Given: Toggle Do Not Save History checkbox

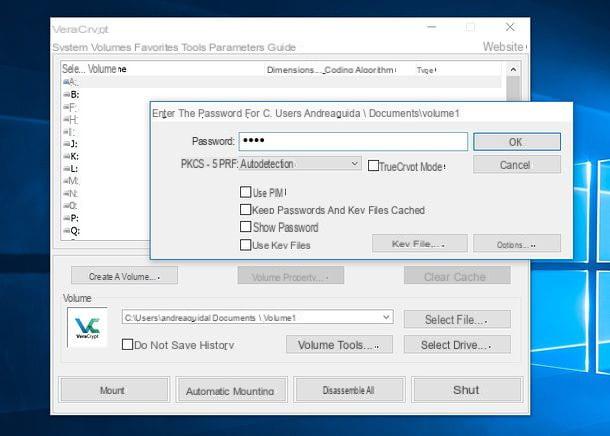Looking at the screenshot, I should pyautogui.click(x=127, y=345).
